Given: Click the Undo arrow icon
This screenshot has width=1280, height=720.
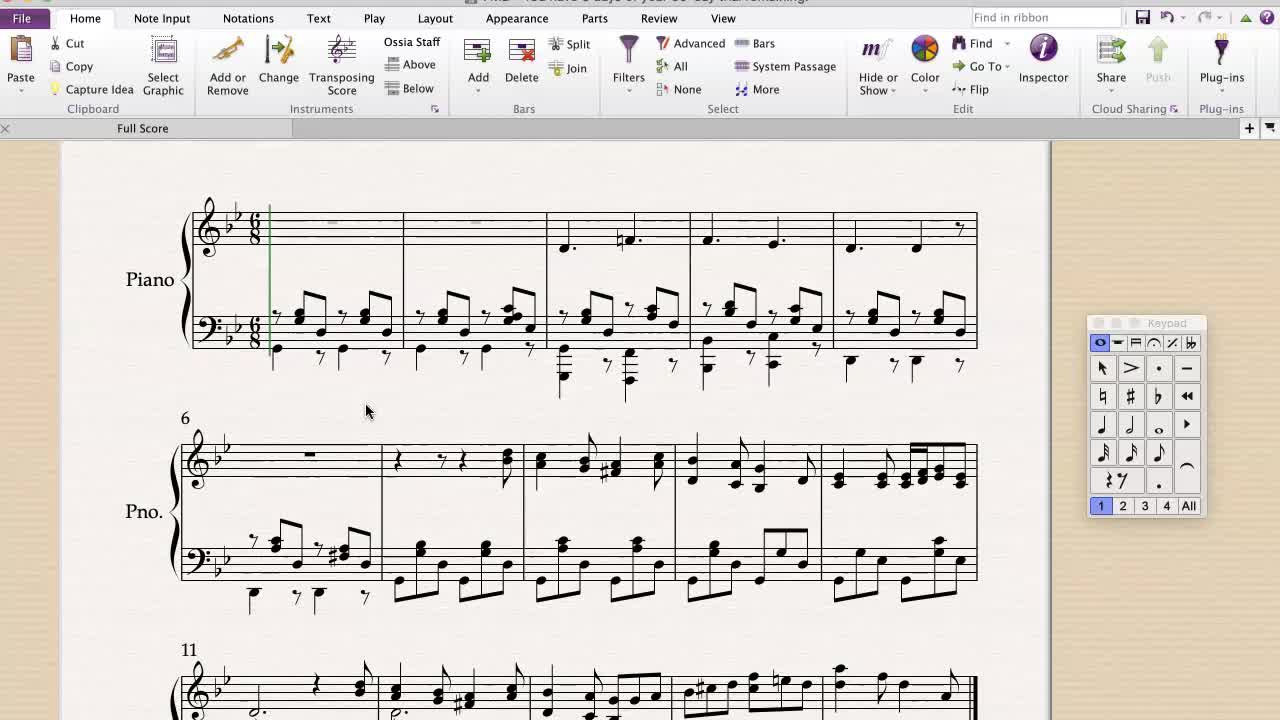Looking at the screenshot, I should (x=1166, y=17).
